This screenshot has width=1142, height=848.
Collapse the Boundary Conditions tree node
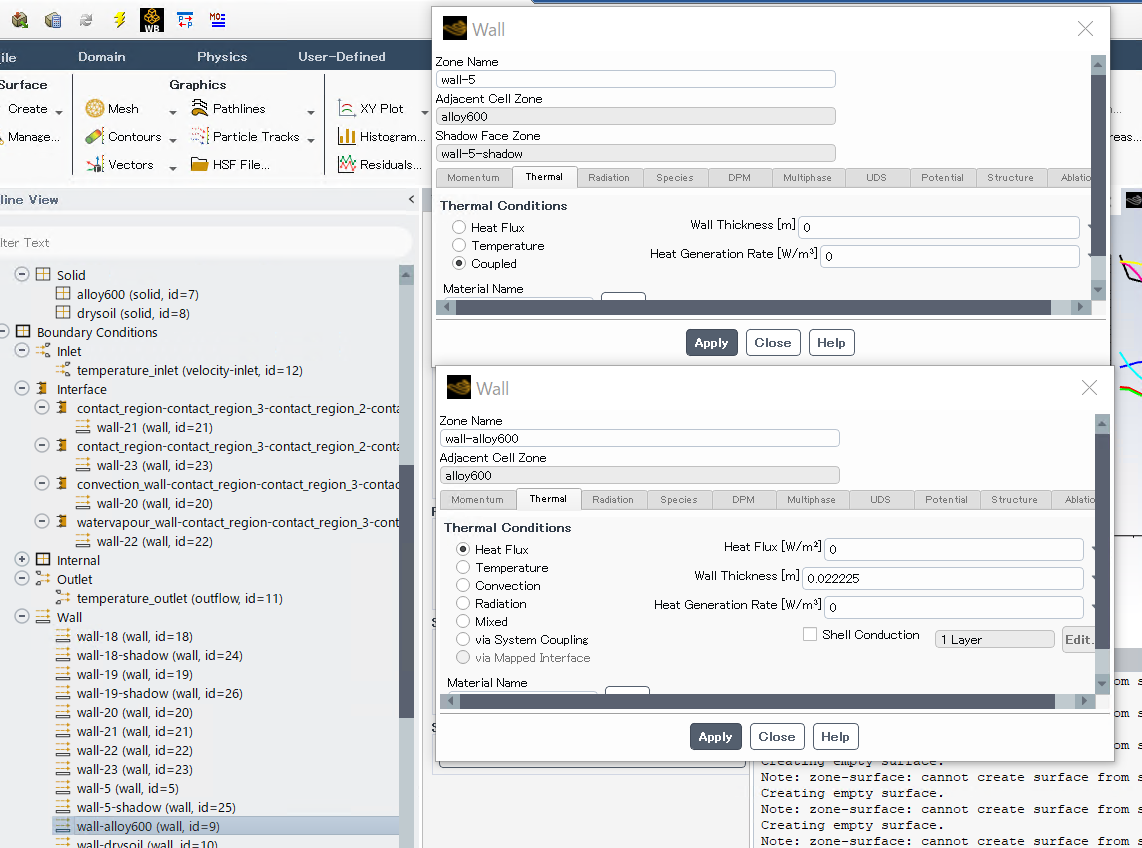click(3, 332)
